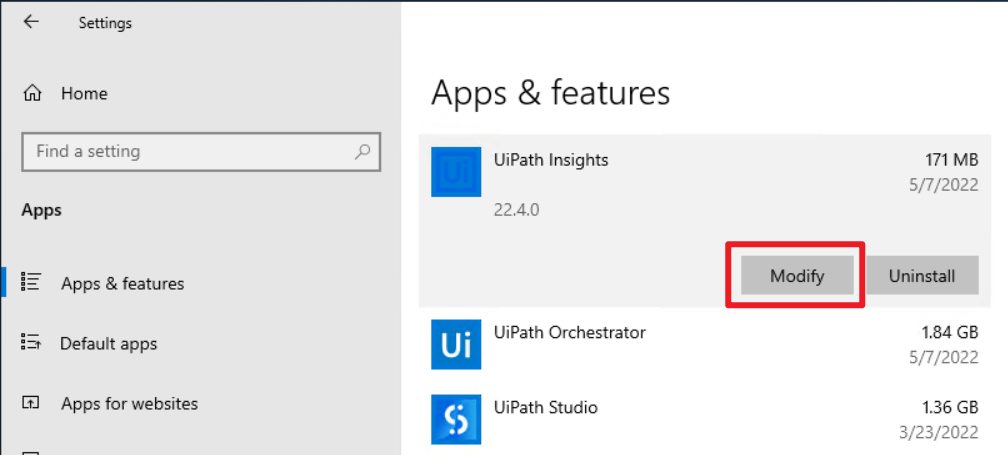This screenshot has height=455, width=1008.
Task: Focus the Find a setting search box
Action: 201,152
